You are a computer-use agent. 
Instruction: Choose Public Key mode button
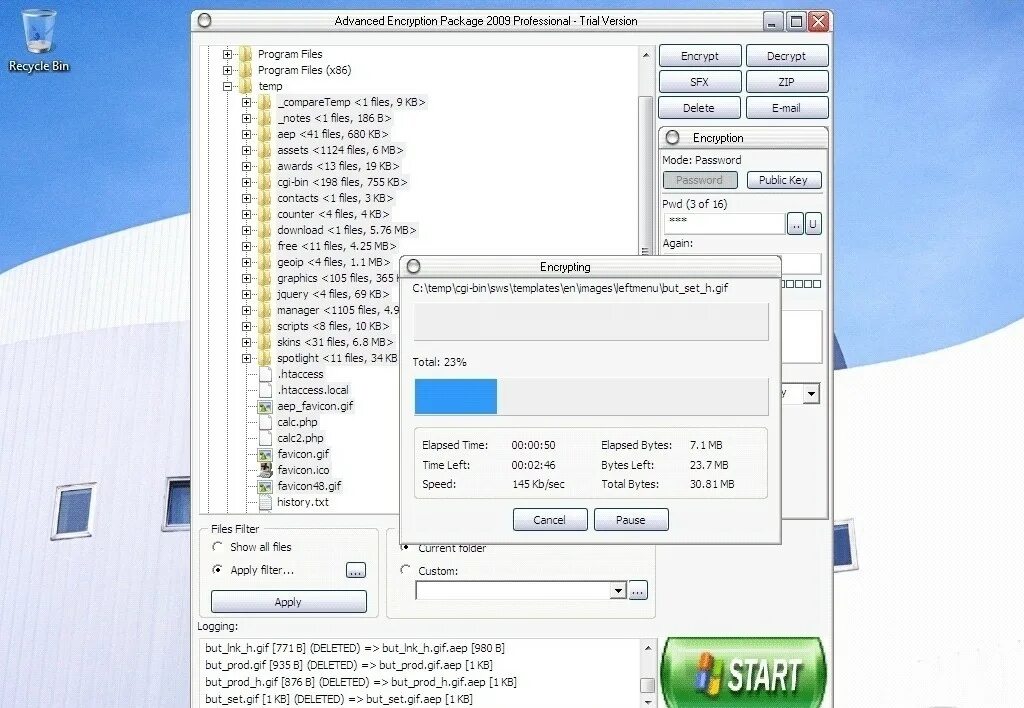784,180
